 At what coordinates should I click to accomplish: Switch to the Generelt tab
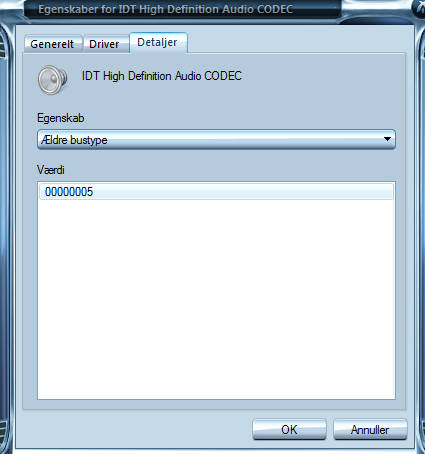[52, 44]
